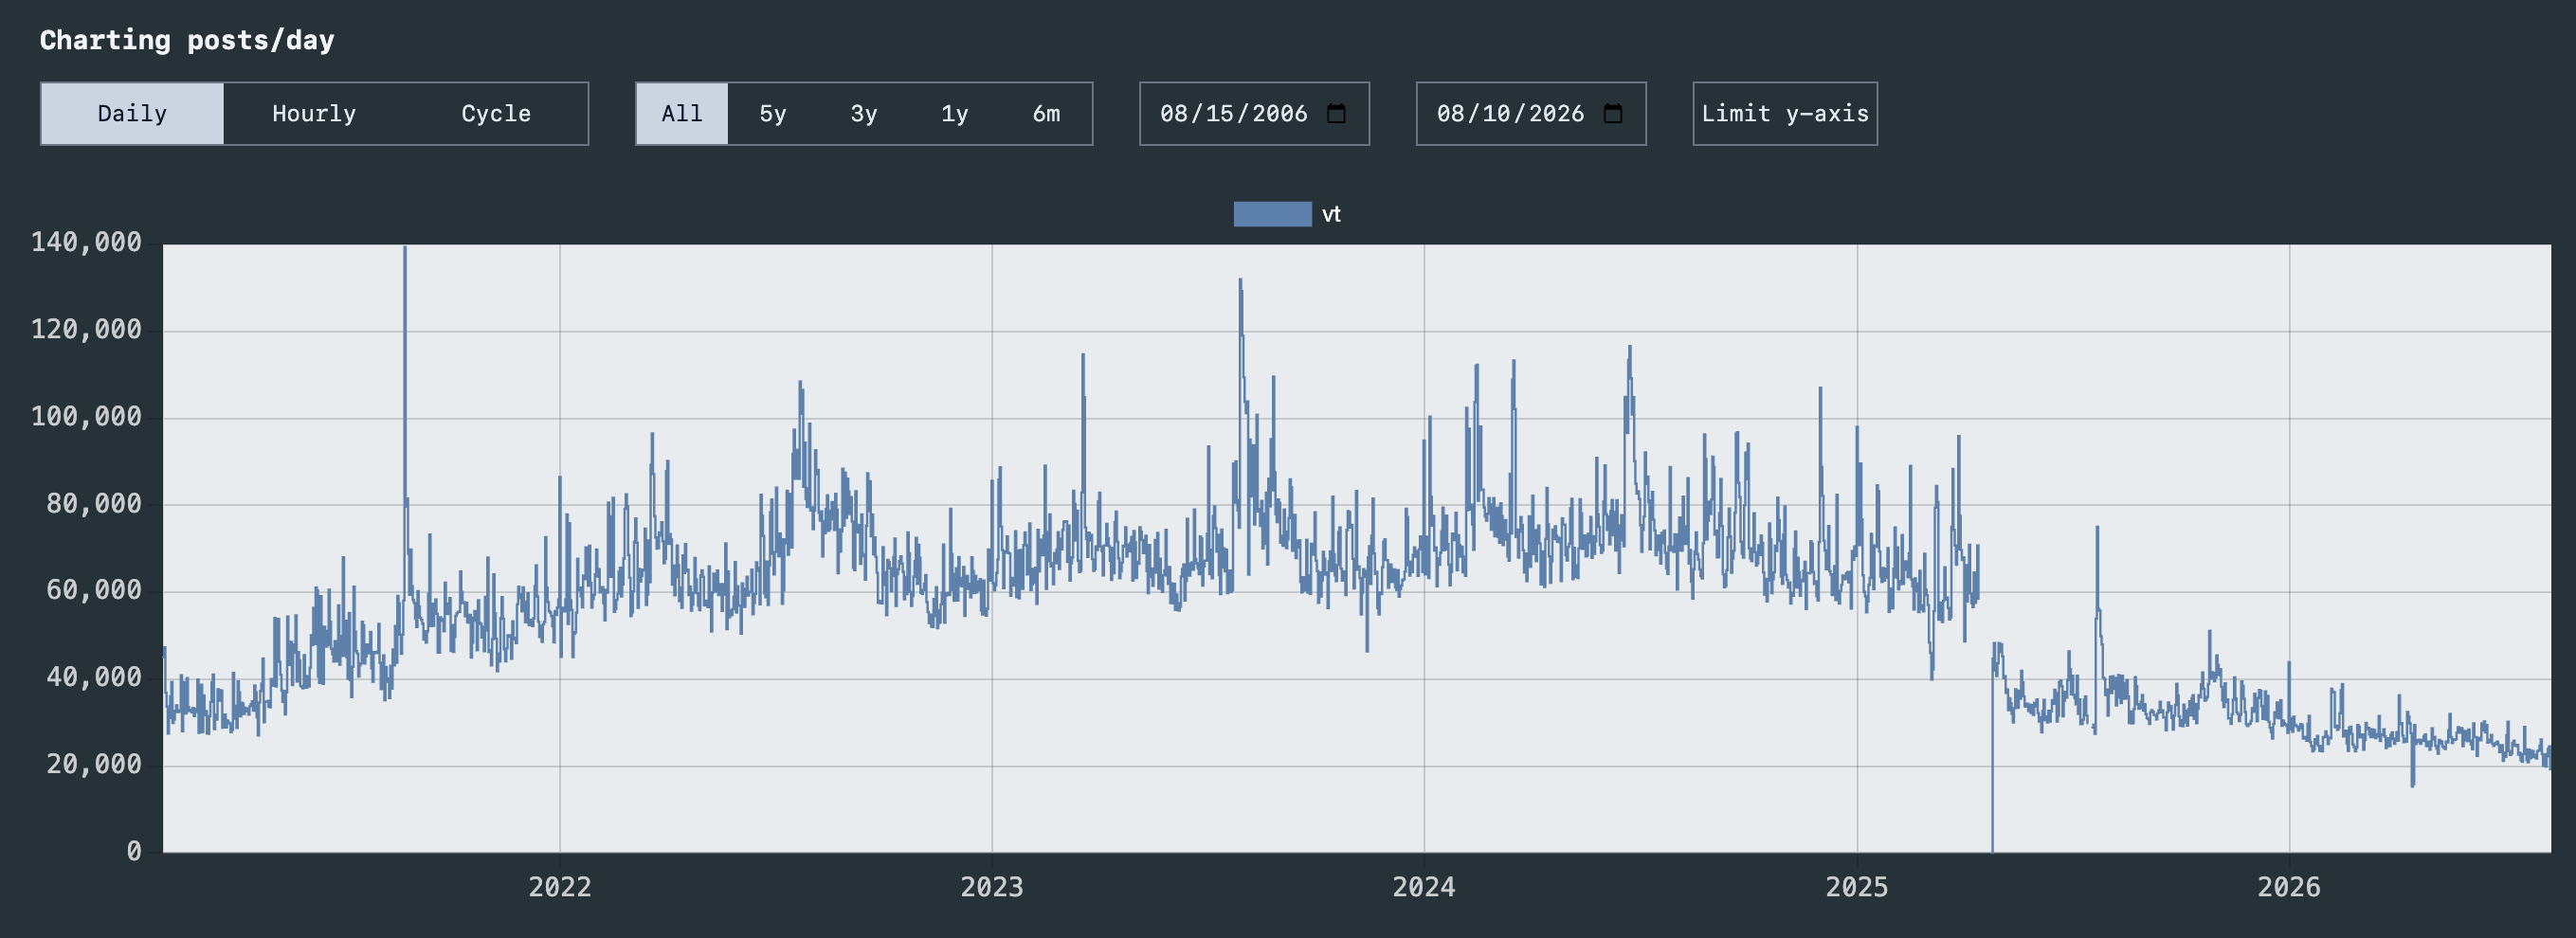Click the 2026 x-axis label

(2289, 887)
